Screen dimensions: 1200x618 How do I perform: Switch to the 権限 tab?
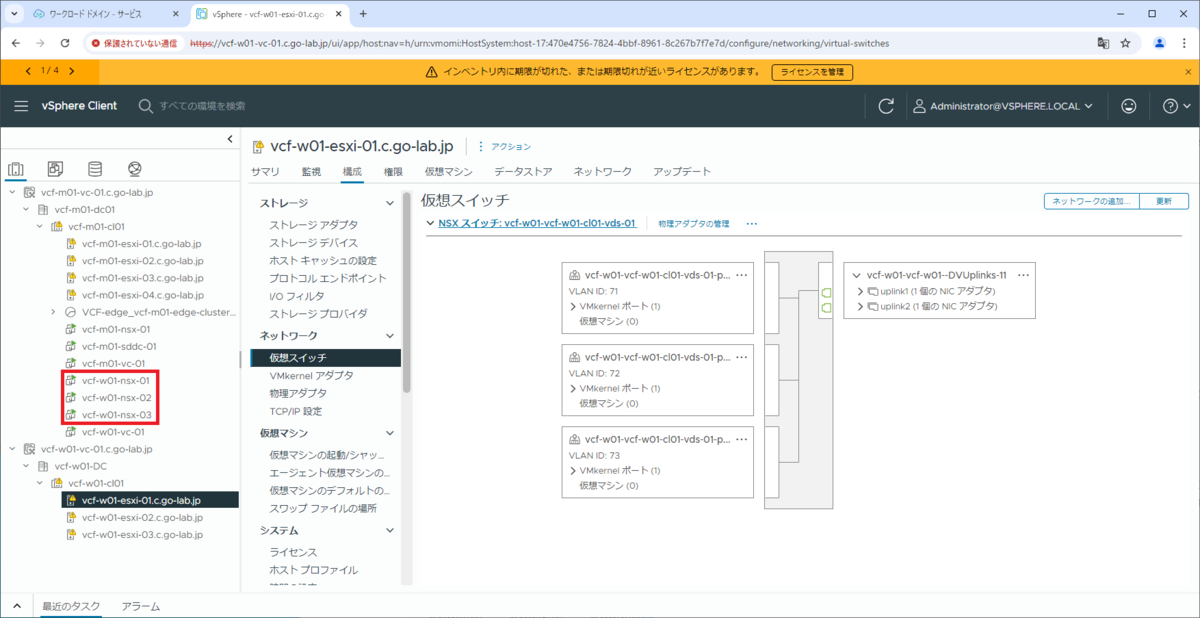(x=393, y=171)
